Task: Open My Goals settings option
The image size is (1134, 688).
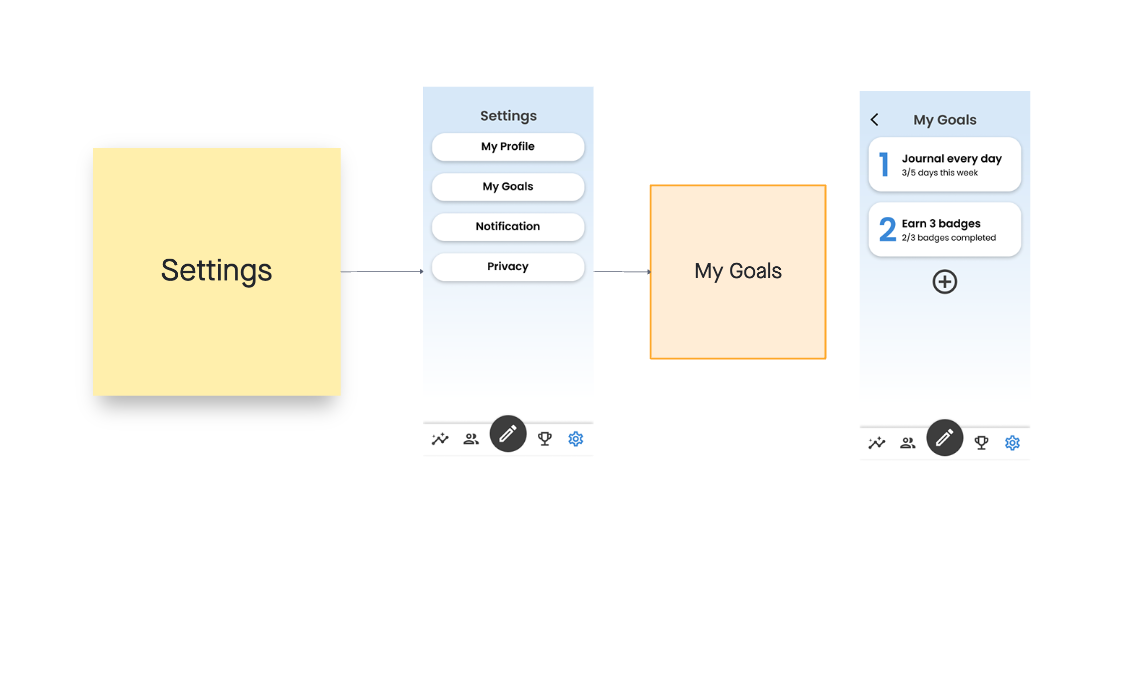Action: point(508,187)
